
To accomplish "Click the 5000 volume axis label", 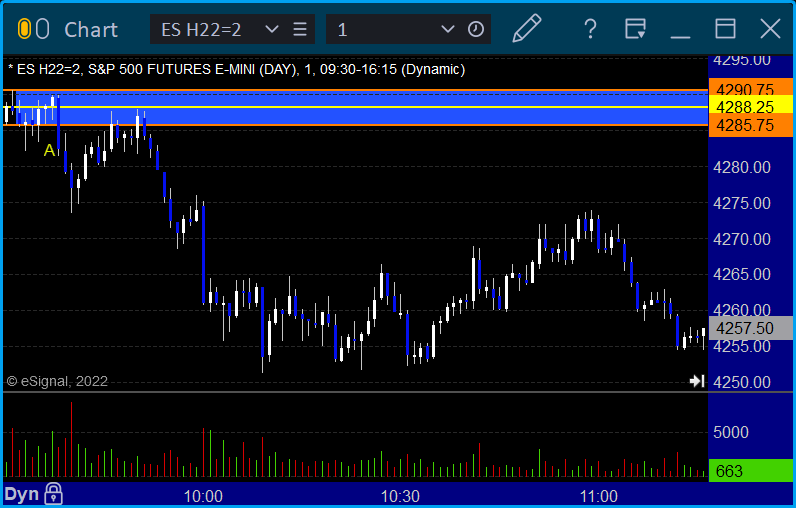I will click(x=731, y=432).
